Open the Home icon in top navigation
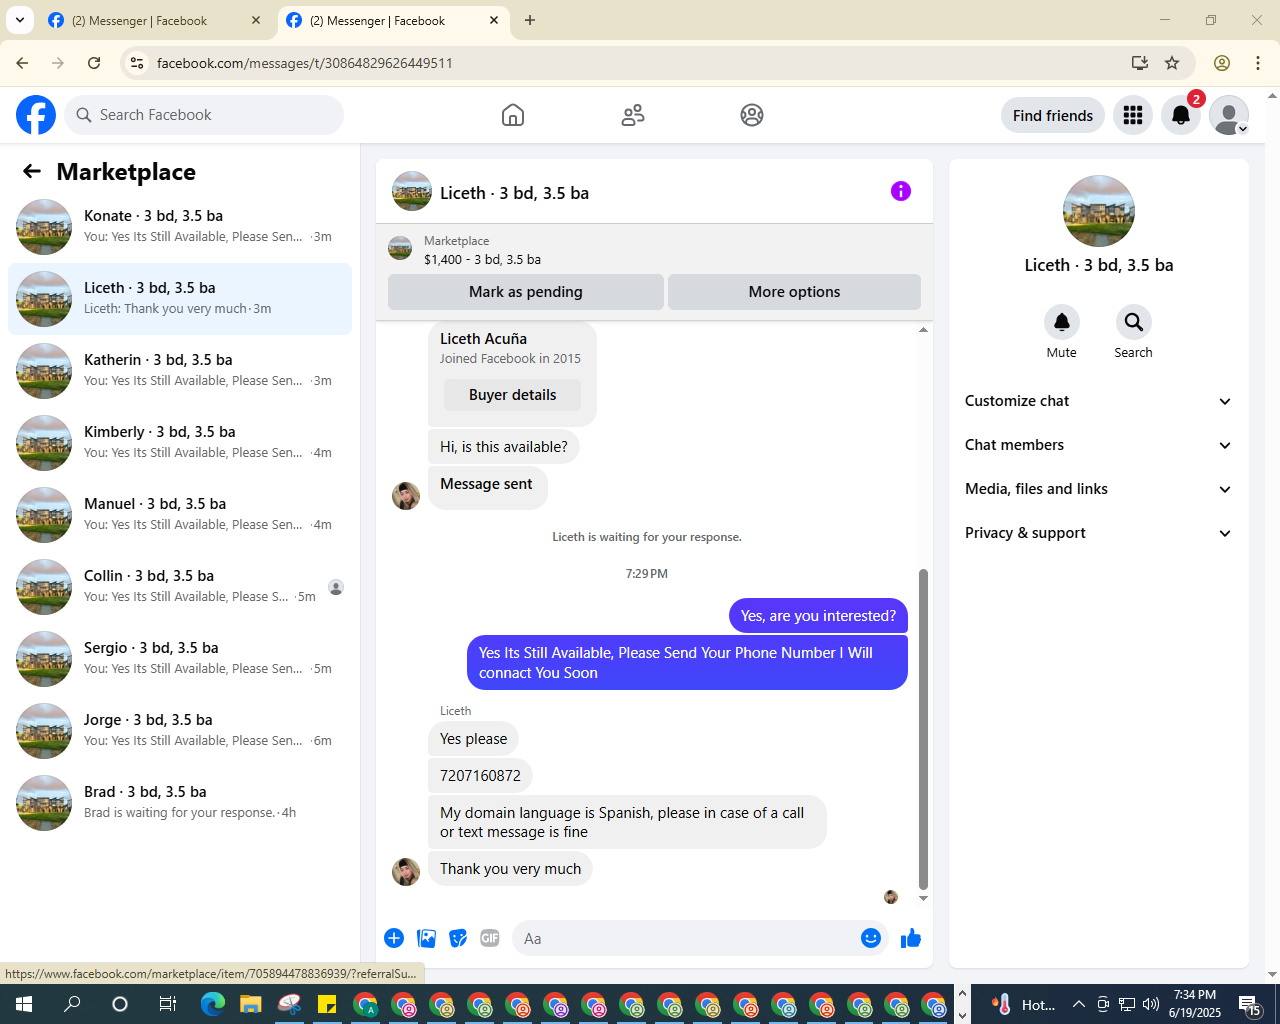 513,115
